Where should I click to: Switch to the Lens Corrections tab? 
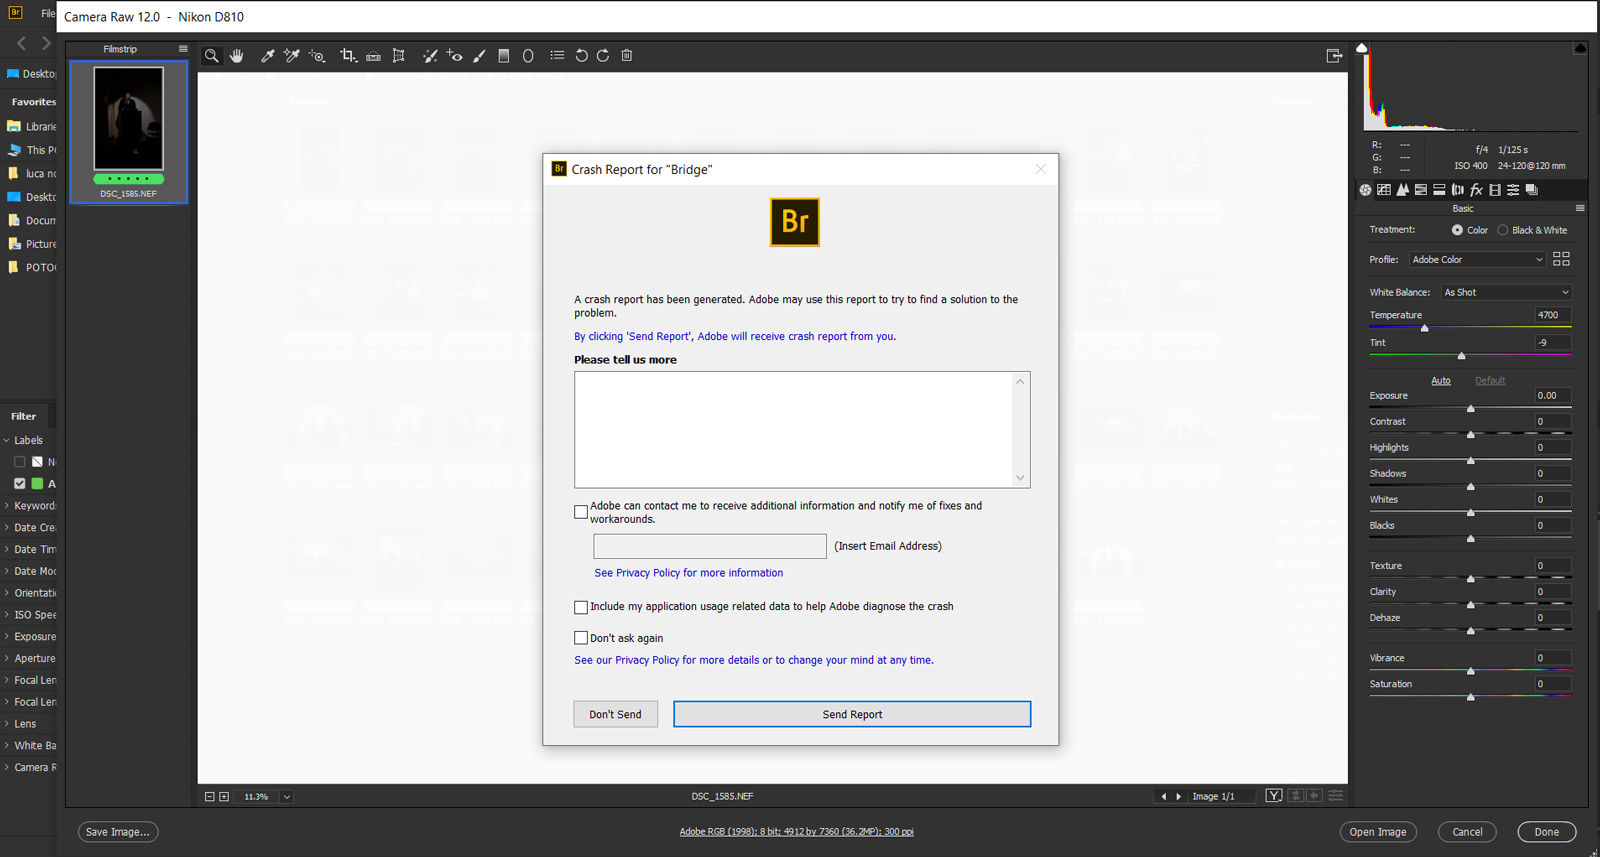point(1458,190)
